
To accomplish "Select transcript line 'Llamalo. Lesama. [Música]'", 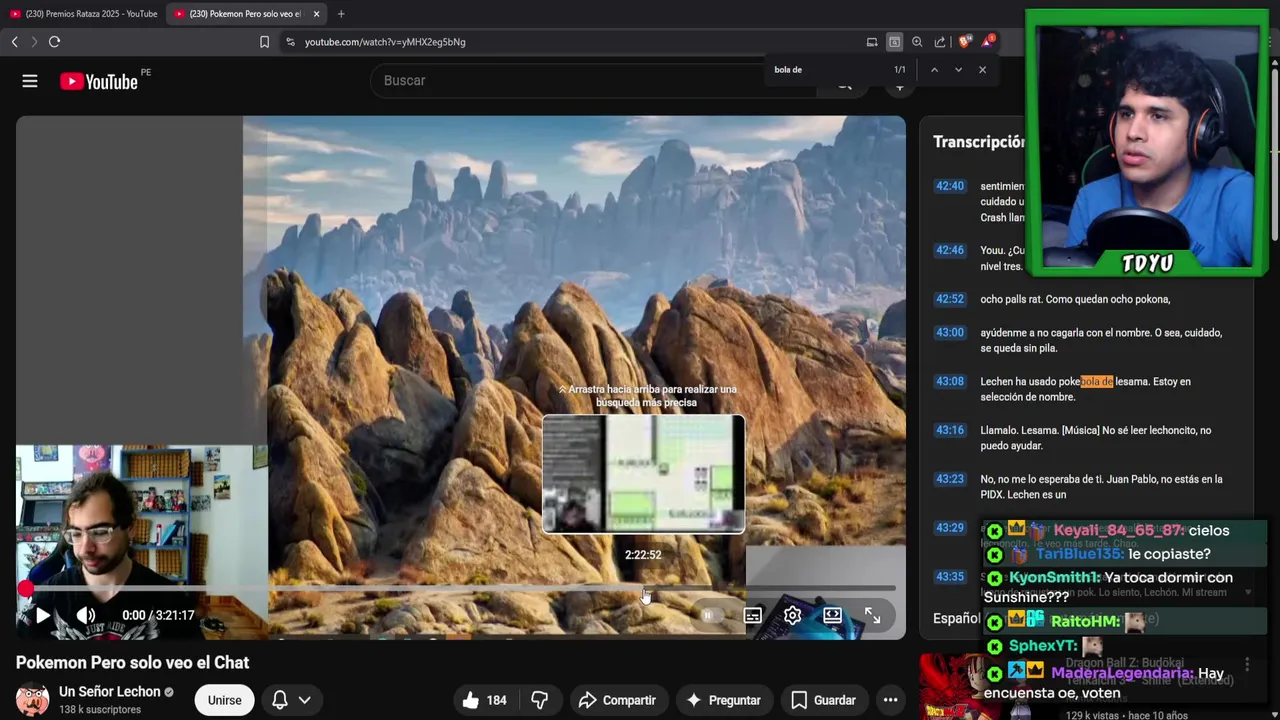I will coord(1095,438).
